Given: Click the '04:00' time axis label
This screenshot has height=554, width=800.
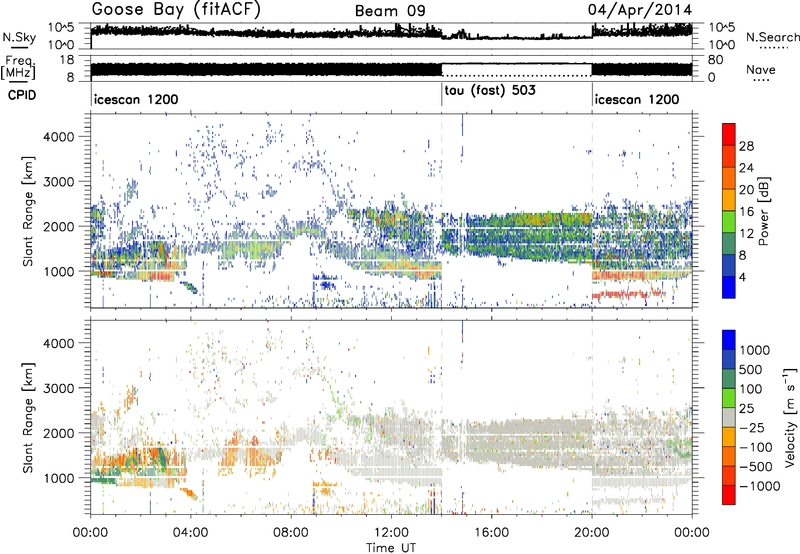Looking at the screenshot, I should [x=191, y=533].
